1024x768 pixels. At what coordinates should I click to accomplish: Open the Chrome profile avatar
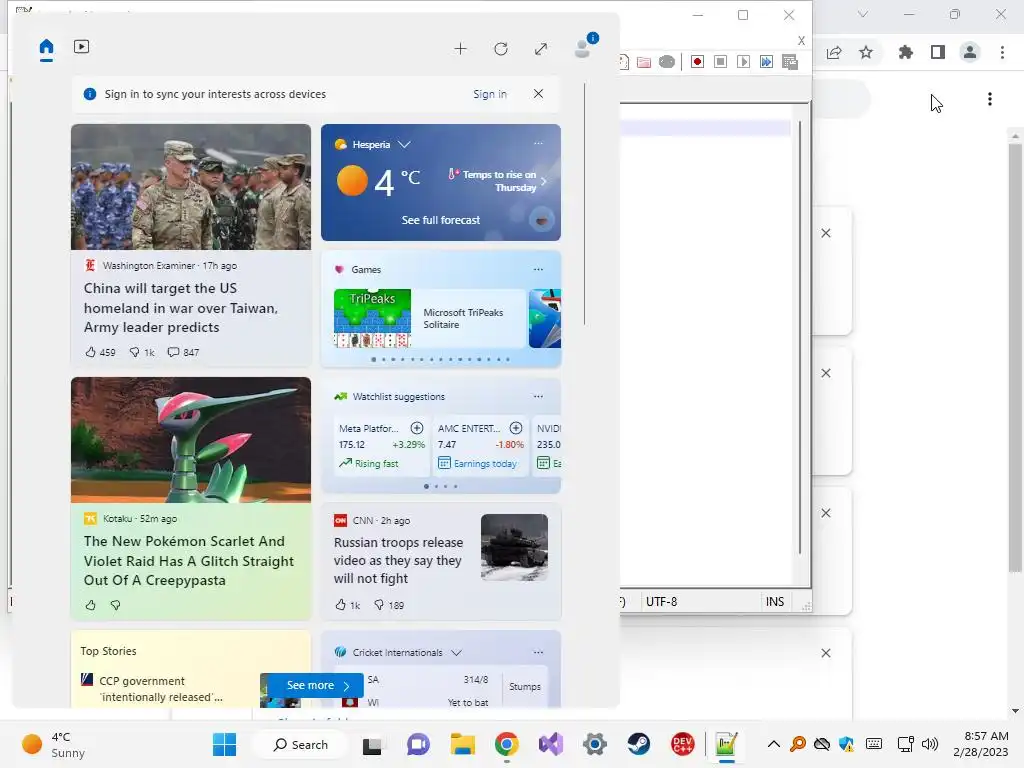(x=970, y=52)
